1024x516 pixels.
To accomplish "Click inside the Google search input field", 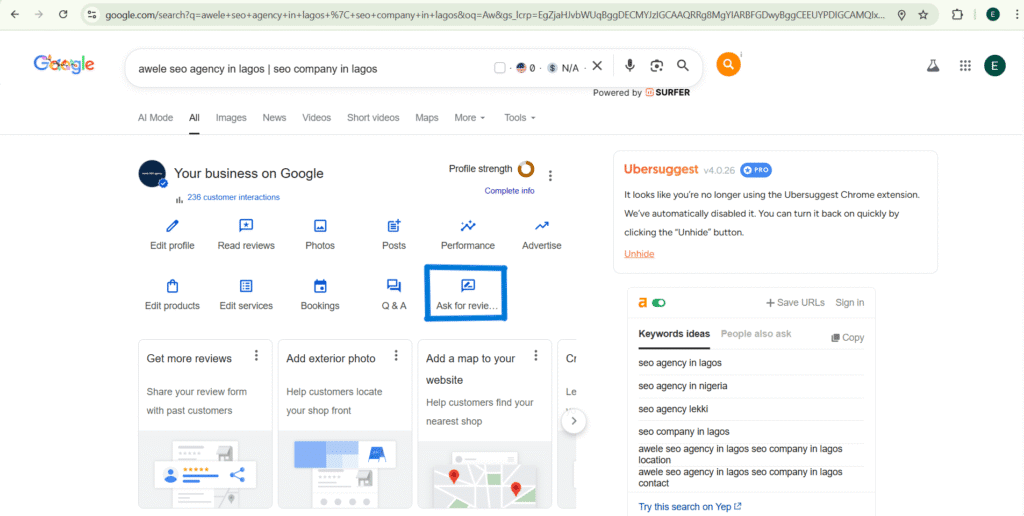I will point(300,69).
